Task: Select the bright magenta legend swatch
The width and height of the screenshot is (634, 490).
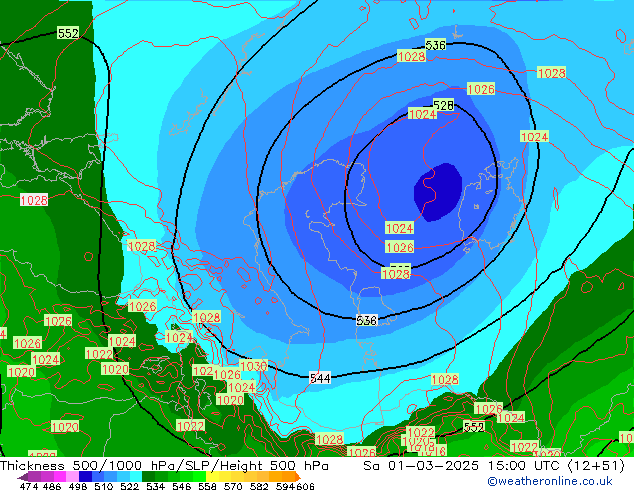Action: coord(59,476)
